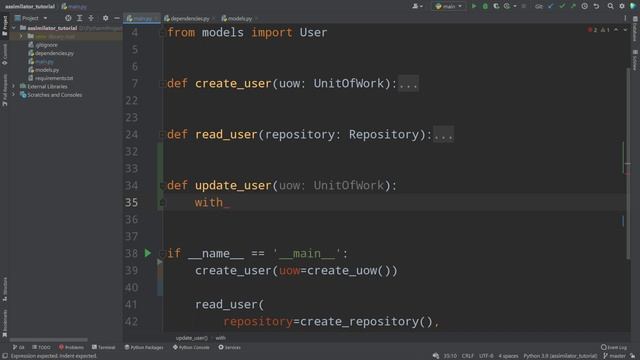Open the TODO tool window
Screen dimensions: 640x360
pos(41,347)
